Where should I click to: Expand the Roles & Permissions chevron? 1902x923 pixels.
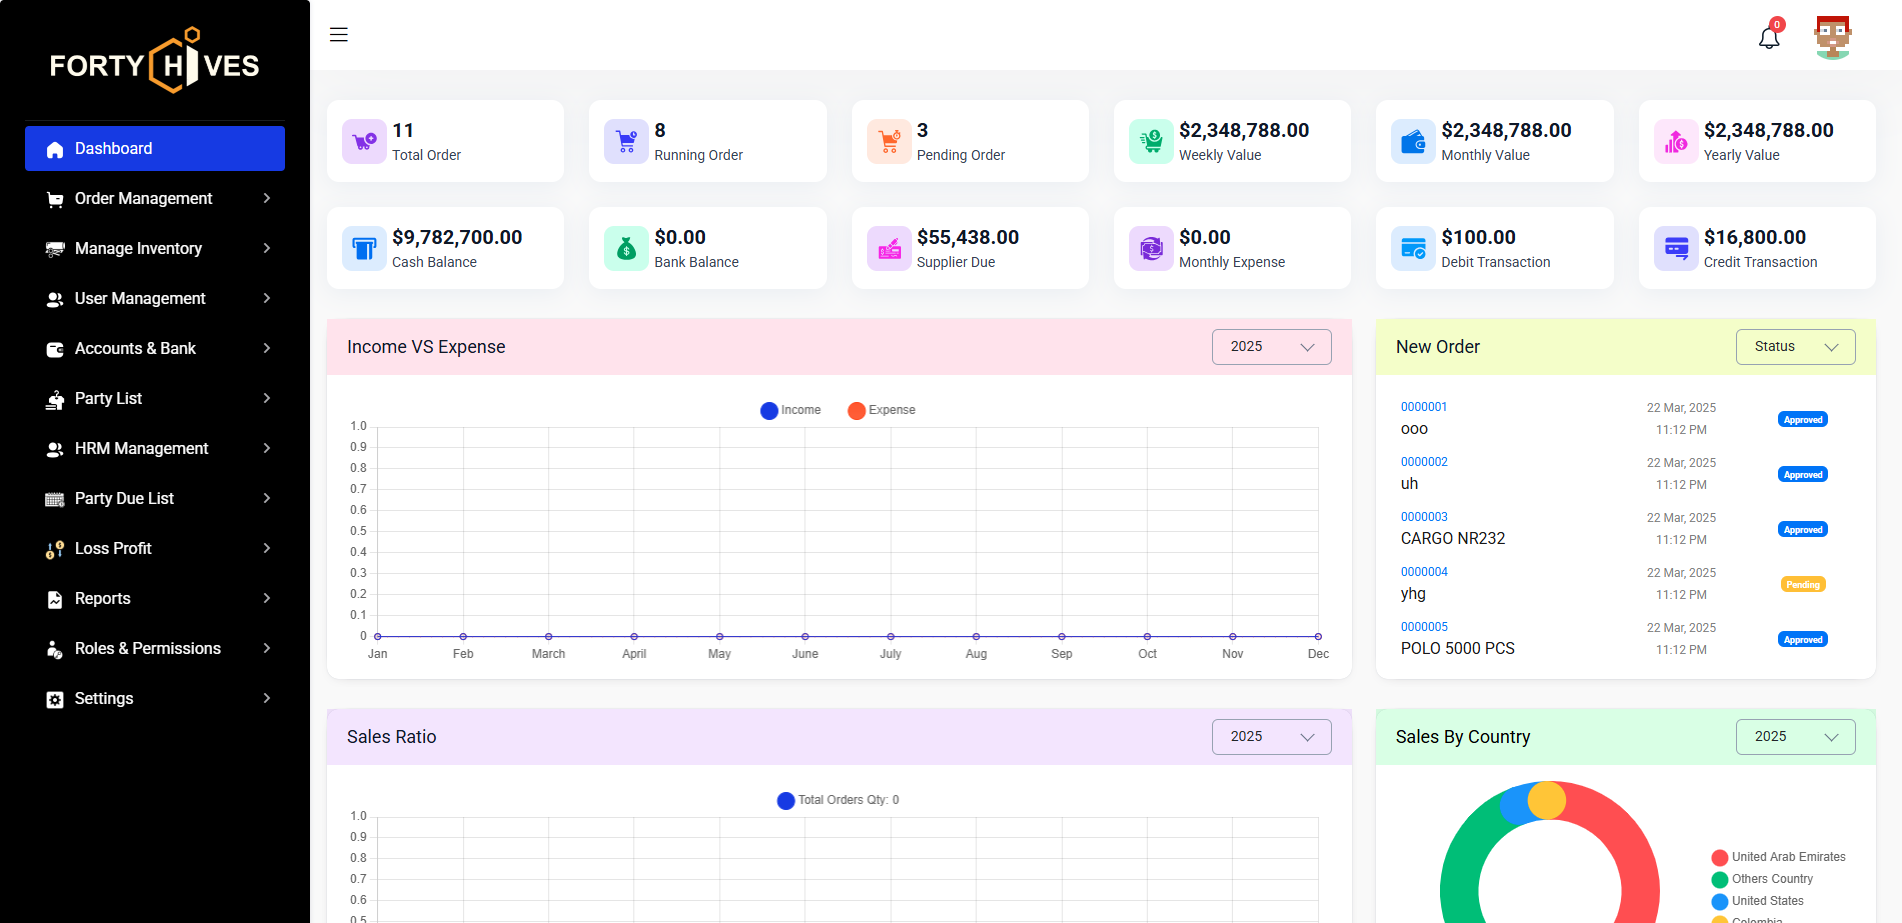[267, 648]
